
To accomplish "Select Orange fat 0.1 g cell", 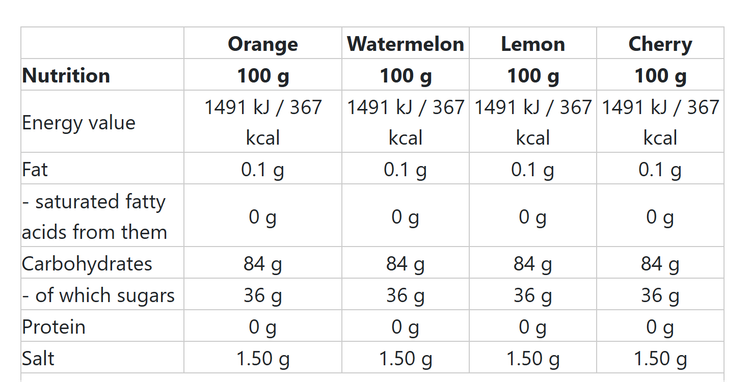I will (263, 170).
